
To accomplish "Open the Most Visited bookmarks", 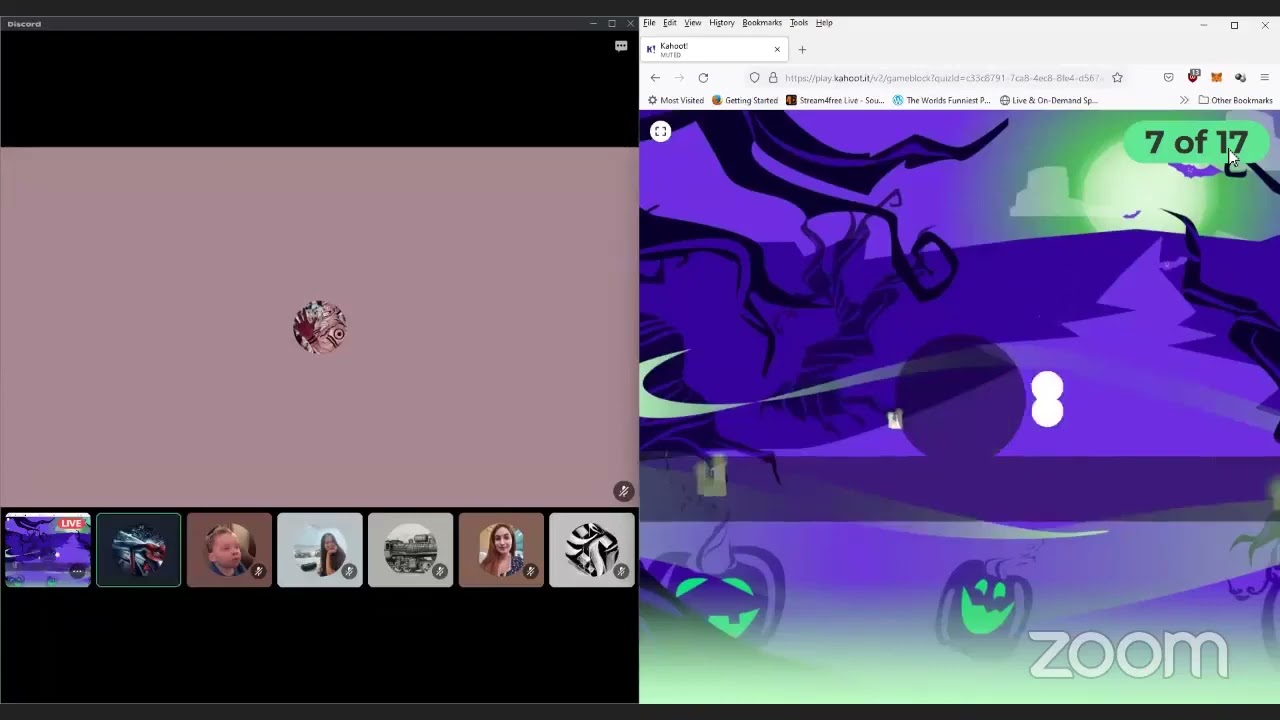I will (x=676, y=100).
